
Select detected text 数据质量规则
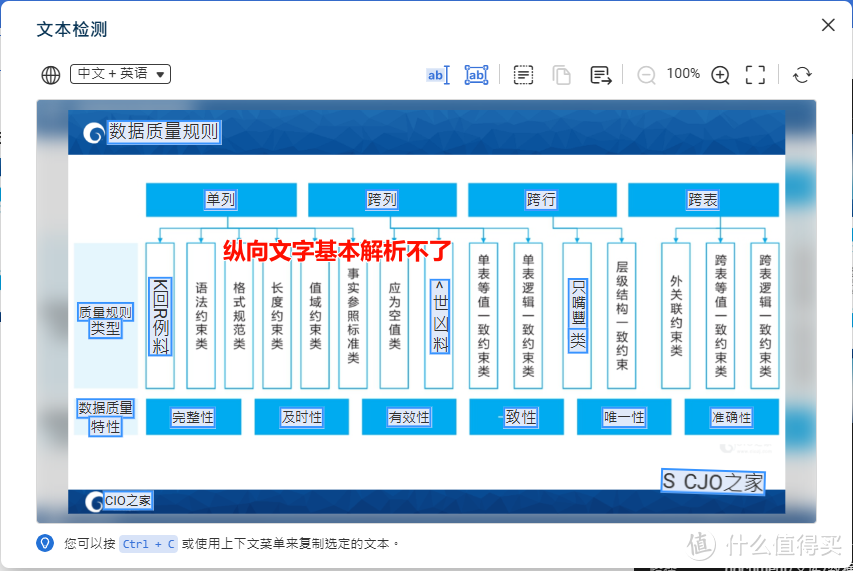pyautogui.click(x=164, y=132)
